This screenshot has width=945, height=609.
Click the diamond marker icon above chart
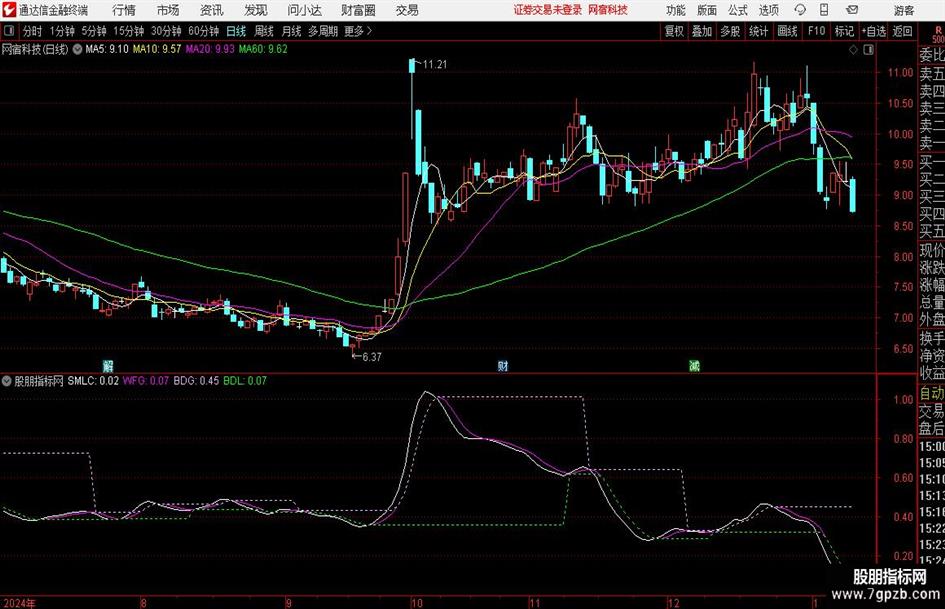coord(853,50)
